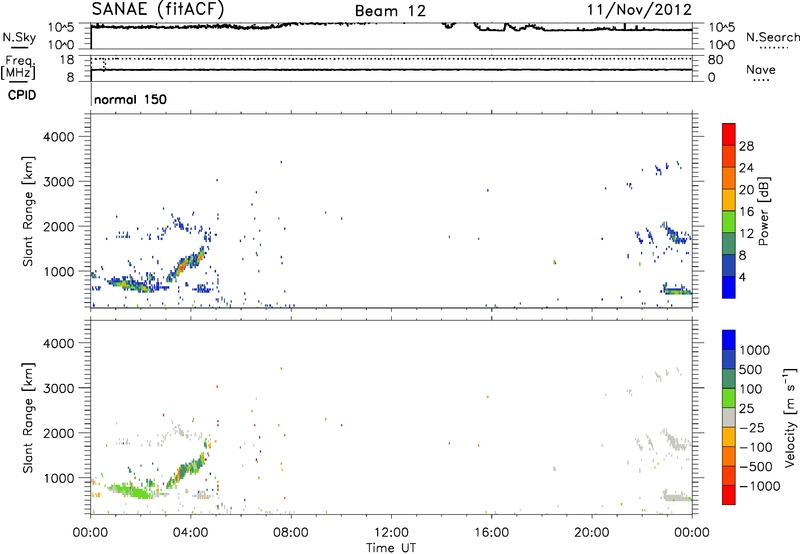Click the Freq. [MHz] axis label
Viewport: 800px width, 554px height.
tap(19, 67)
